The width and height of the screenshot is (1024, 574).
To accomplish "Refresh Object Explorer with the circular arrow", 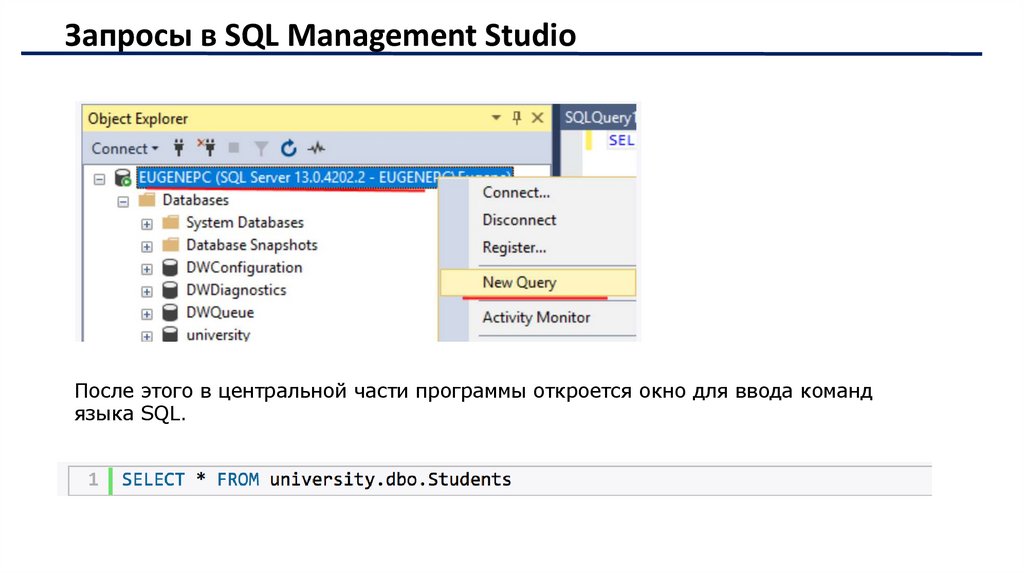I will (289, 148).
